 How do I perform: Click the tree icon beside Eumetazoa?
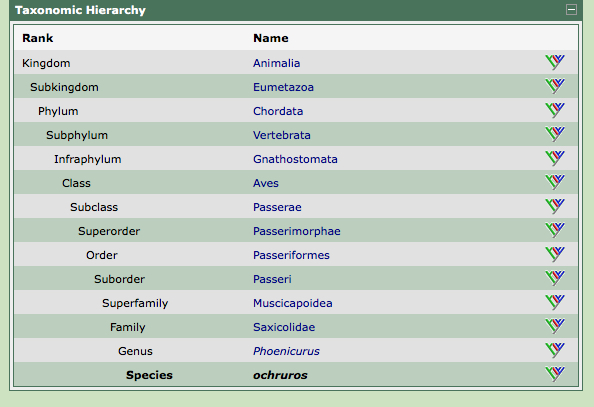pyautogui.click(x=555, y=86)
